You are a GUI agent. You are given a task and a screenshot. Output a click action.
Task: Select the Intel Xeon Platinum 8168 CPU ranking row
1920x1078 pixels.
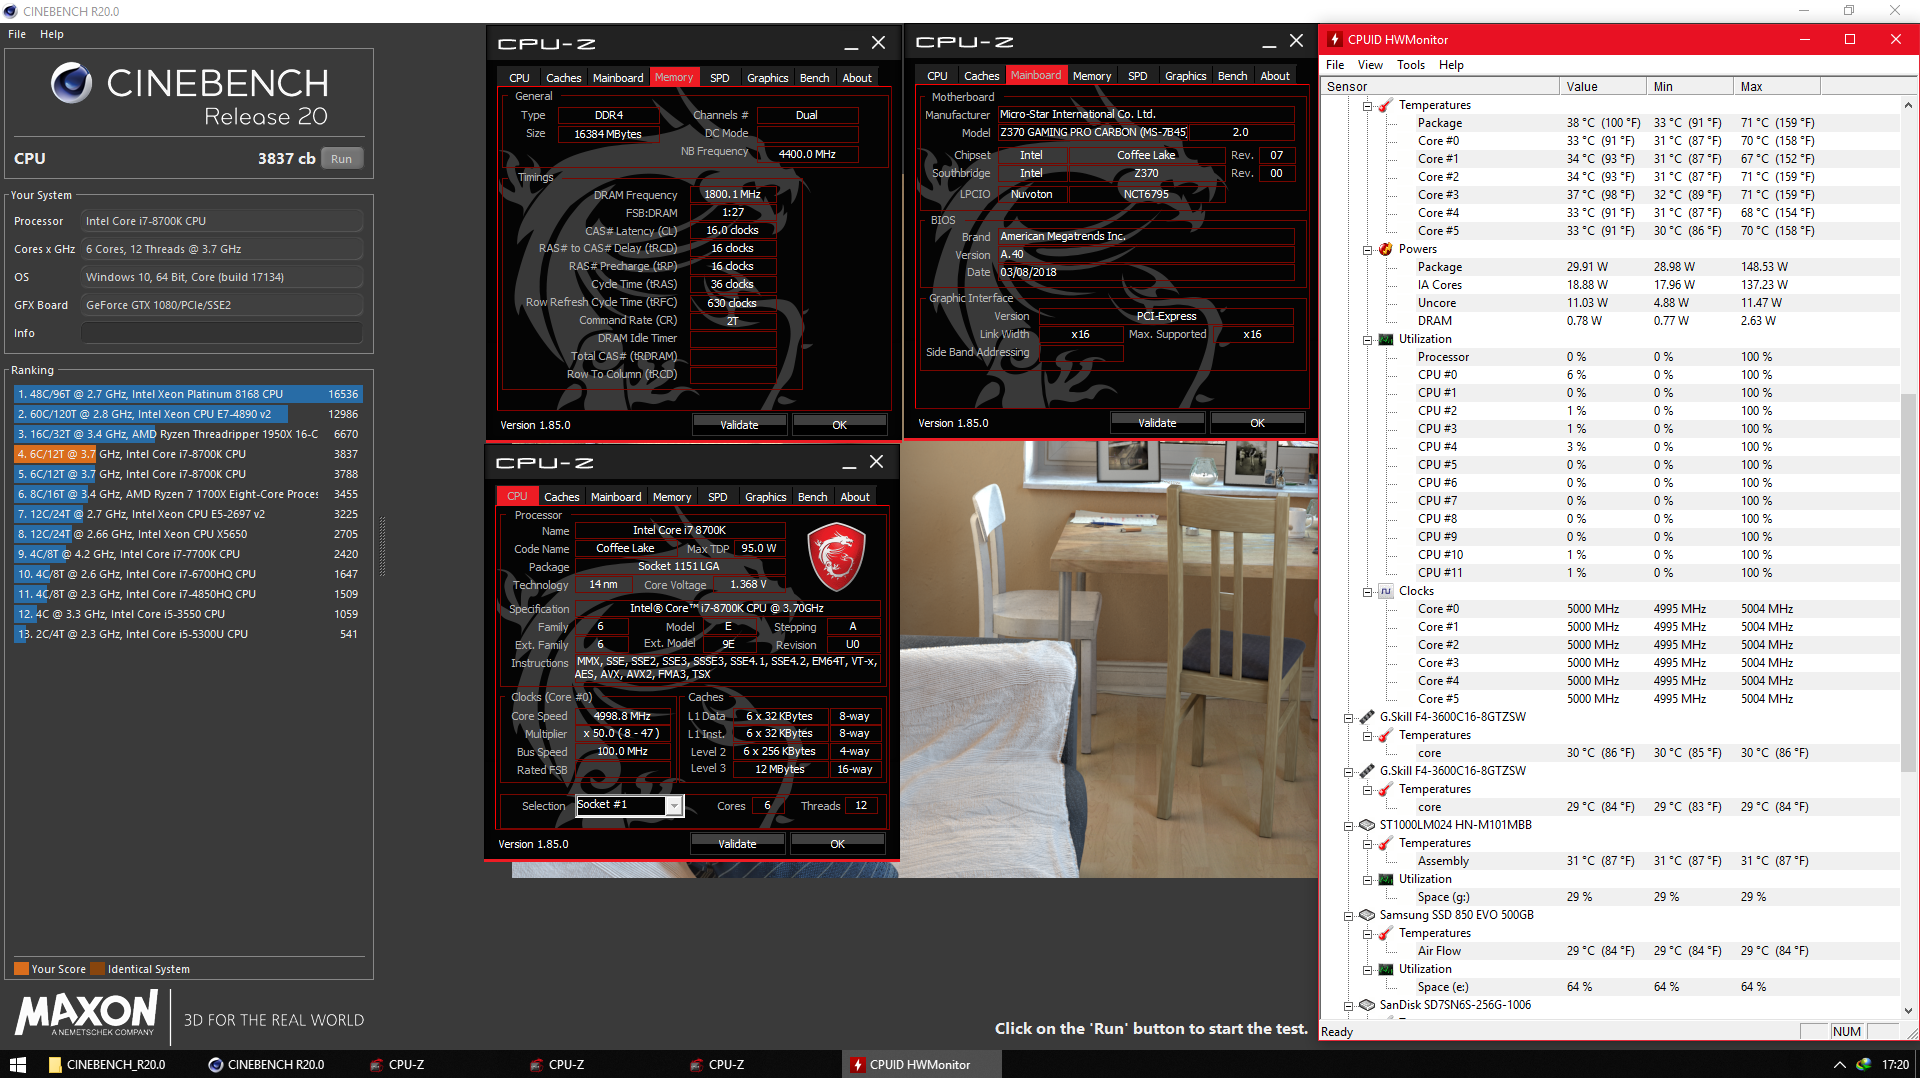pyautogui.click(x=188, y=394)
